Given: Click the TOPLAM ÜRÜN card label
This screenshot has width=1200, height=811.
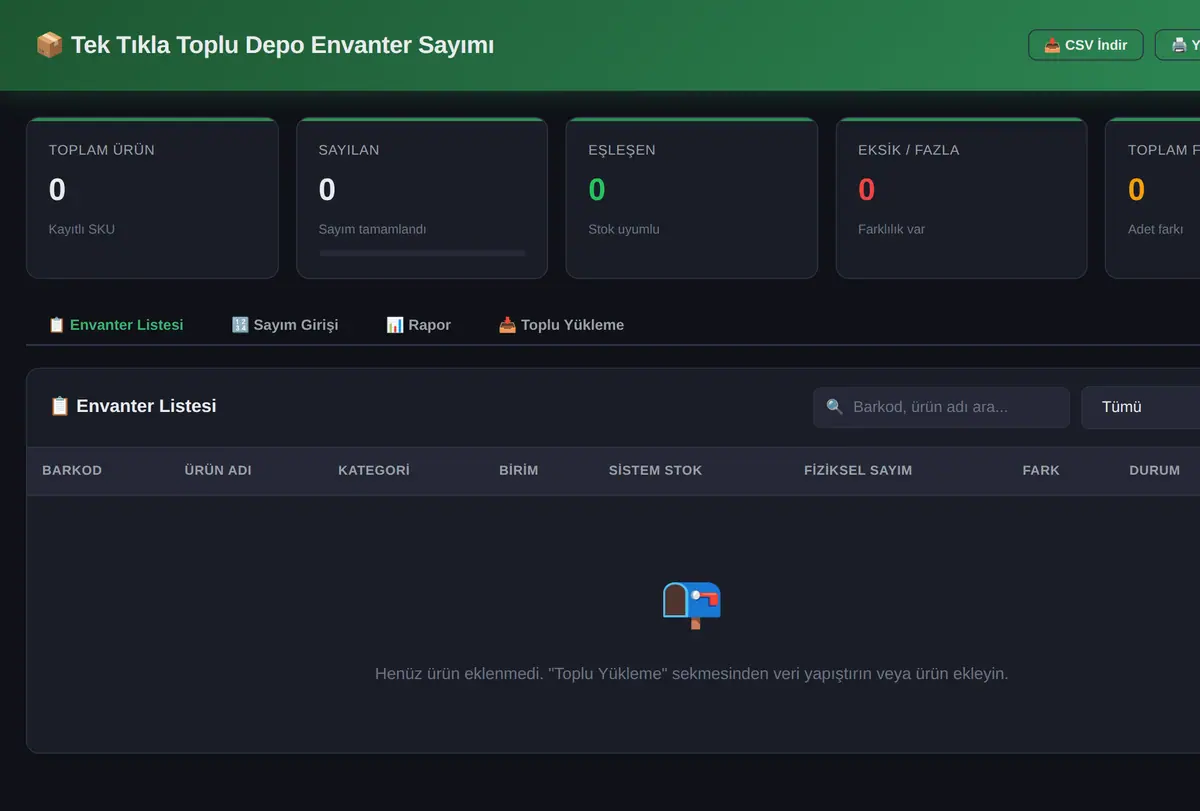Looking at the screenshot, I should click(102, 150).
